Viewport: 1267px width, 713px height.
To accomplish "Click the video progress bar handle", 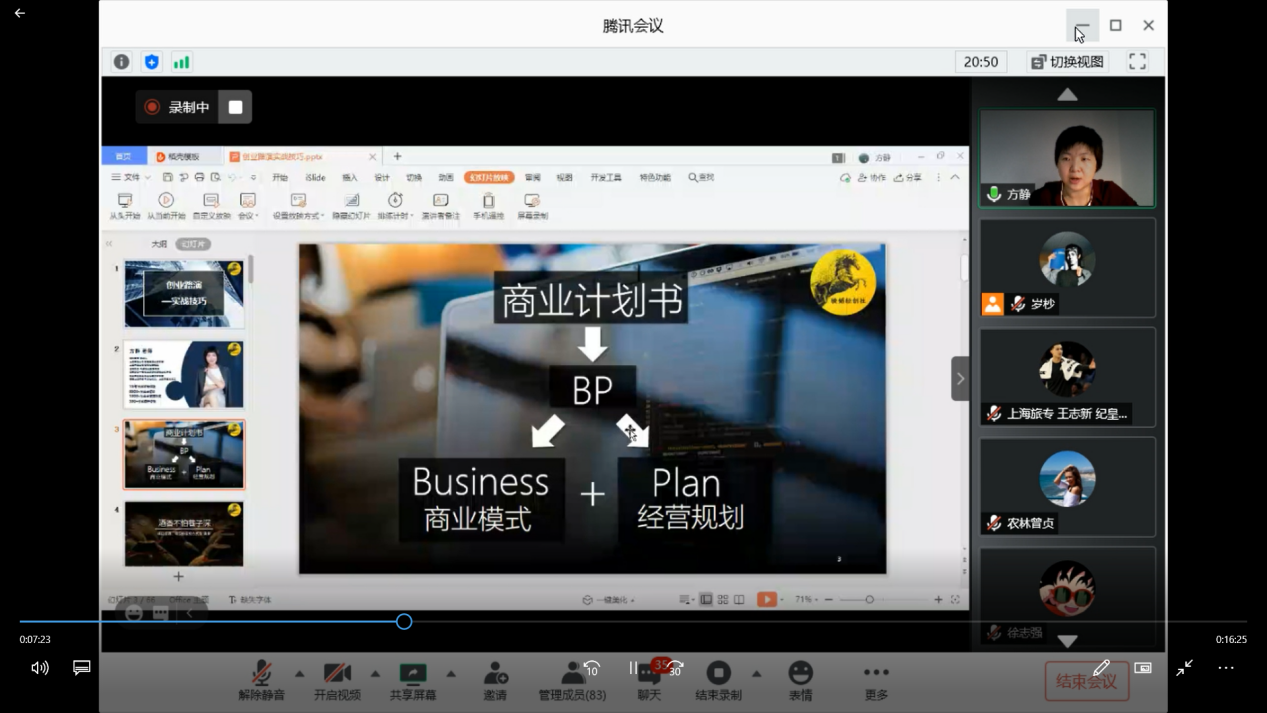I will 404,622.
